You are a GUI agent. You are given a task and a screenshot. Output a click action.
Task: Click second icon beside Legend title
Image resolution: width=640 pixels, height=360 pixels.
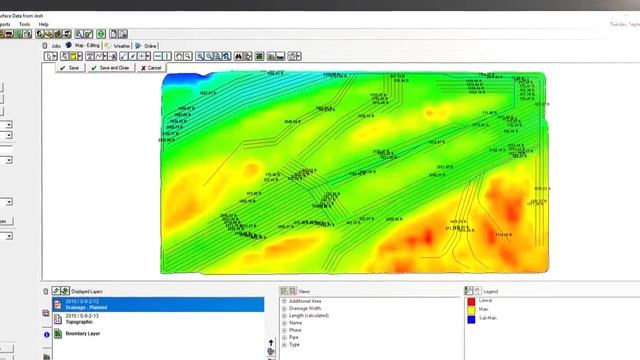[478, 291]
